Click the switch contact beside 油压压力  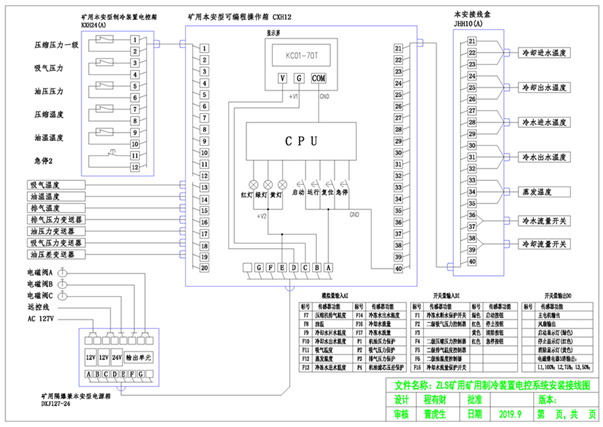point(104,85)
